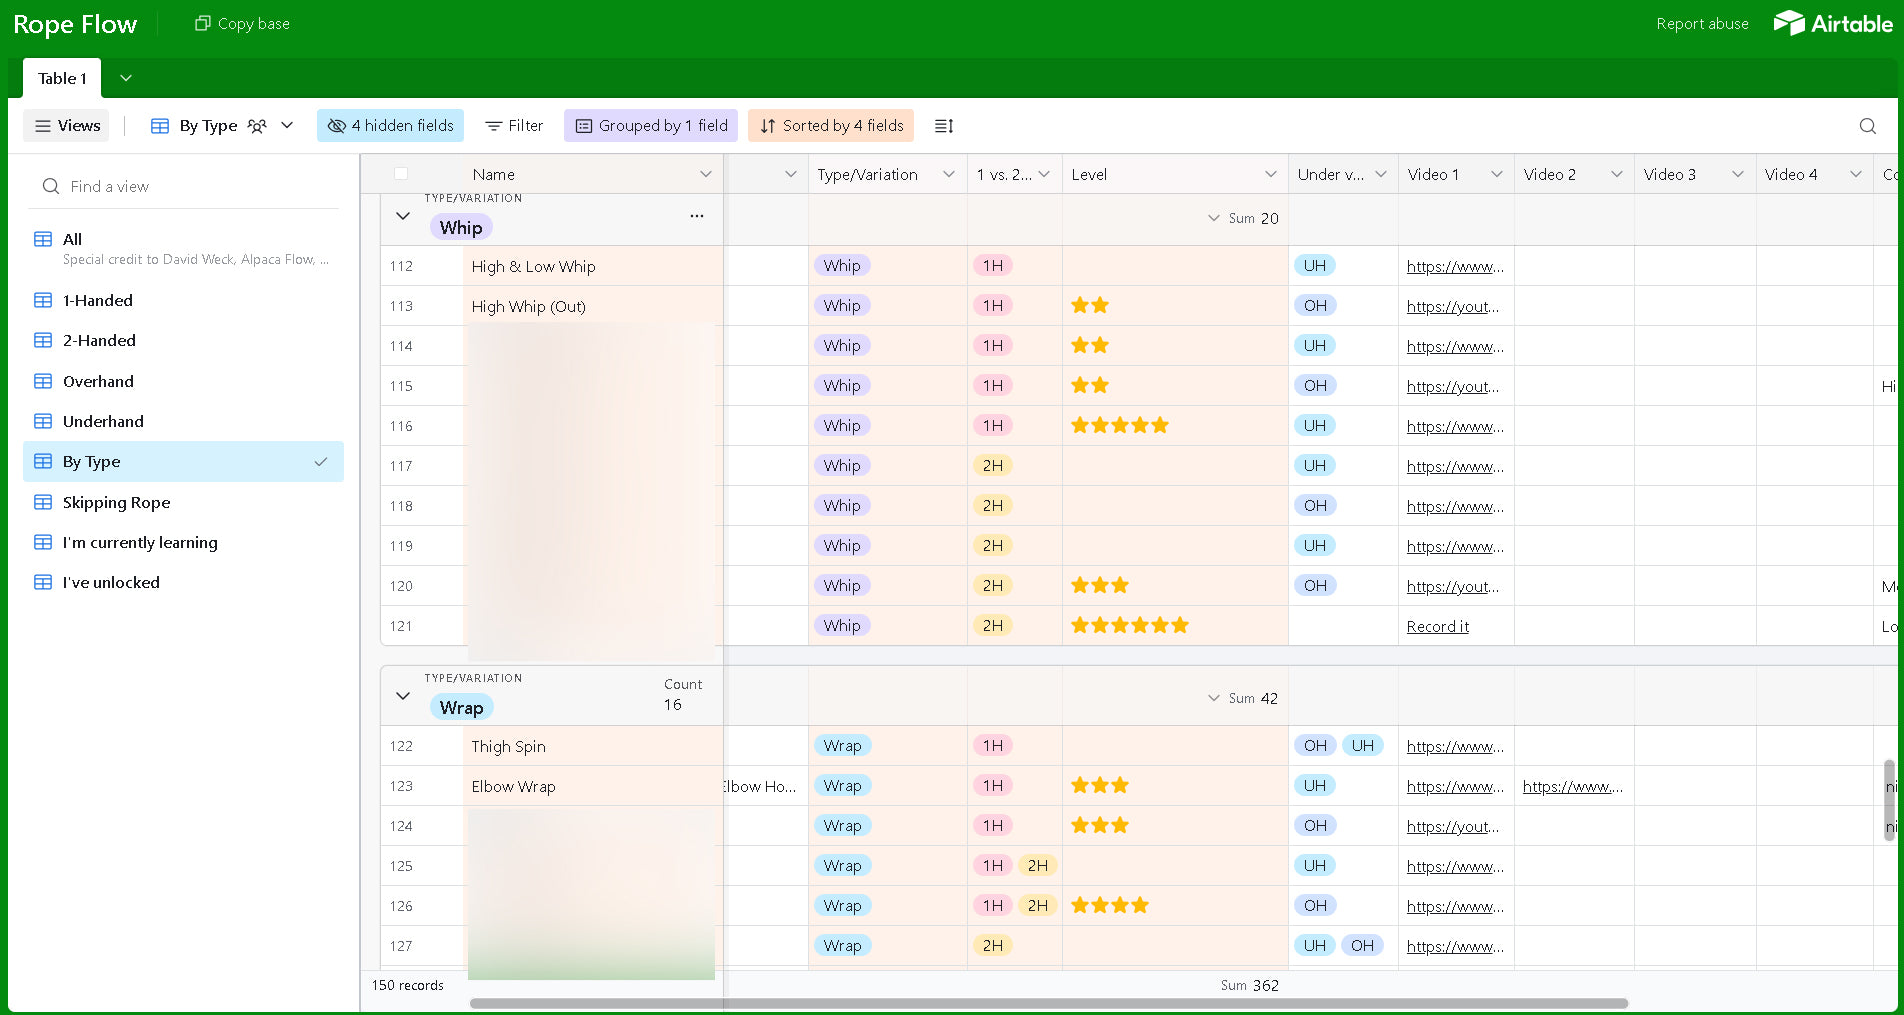The image size is (1904, 1015).
Task: Toggle the select-all checkbox in header
Action: (x=401, y=174)
